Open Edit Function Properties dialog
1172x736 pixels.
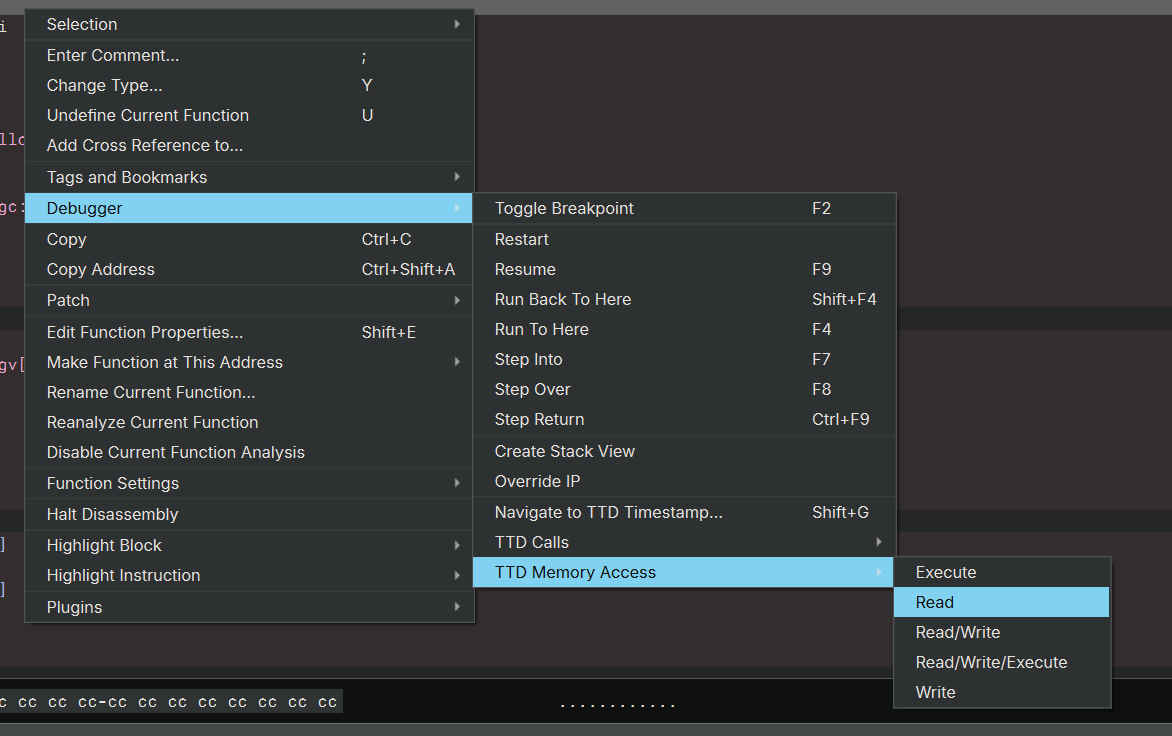145,333
